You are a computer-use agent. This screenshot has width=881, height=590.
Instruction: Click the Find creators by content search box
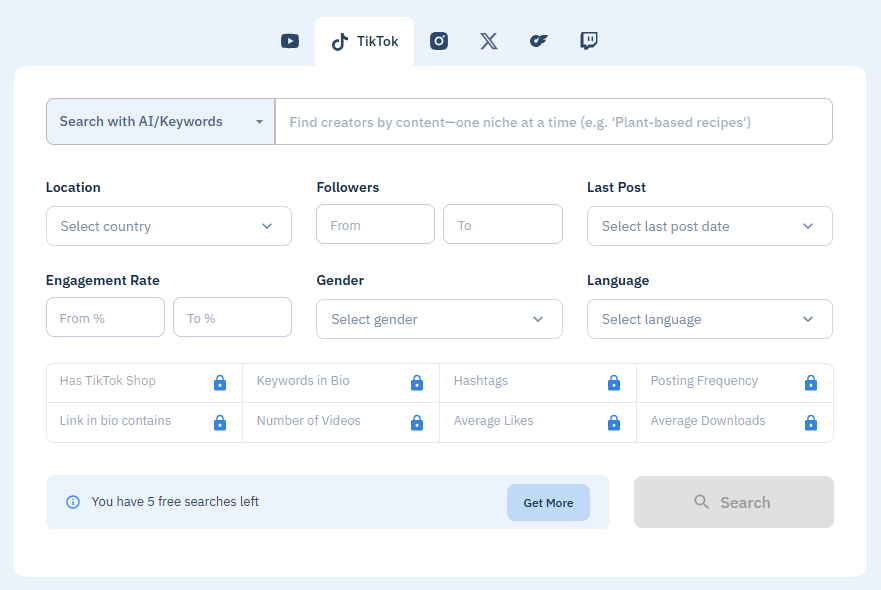coord(553,122)
